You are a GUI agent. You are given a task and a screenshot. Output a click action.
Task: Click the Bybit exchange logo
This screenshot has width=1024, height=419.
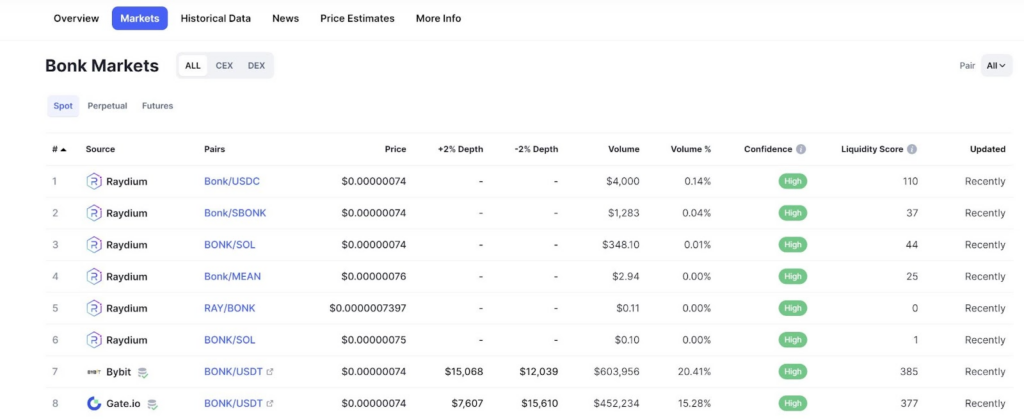point(94,372)
